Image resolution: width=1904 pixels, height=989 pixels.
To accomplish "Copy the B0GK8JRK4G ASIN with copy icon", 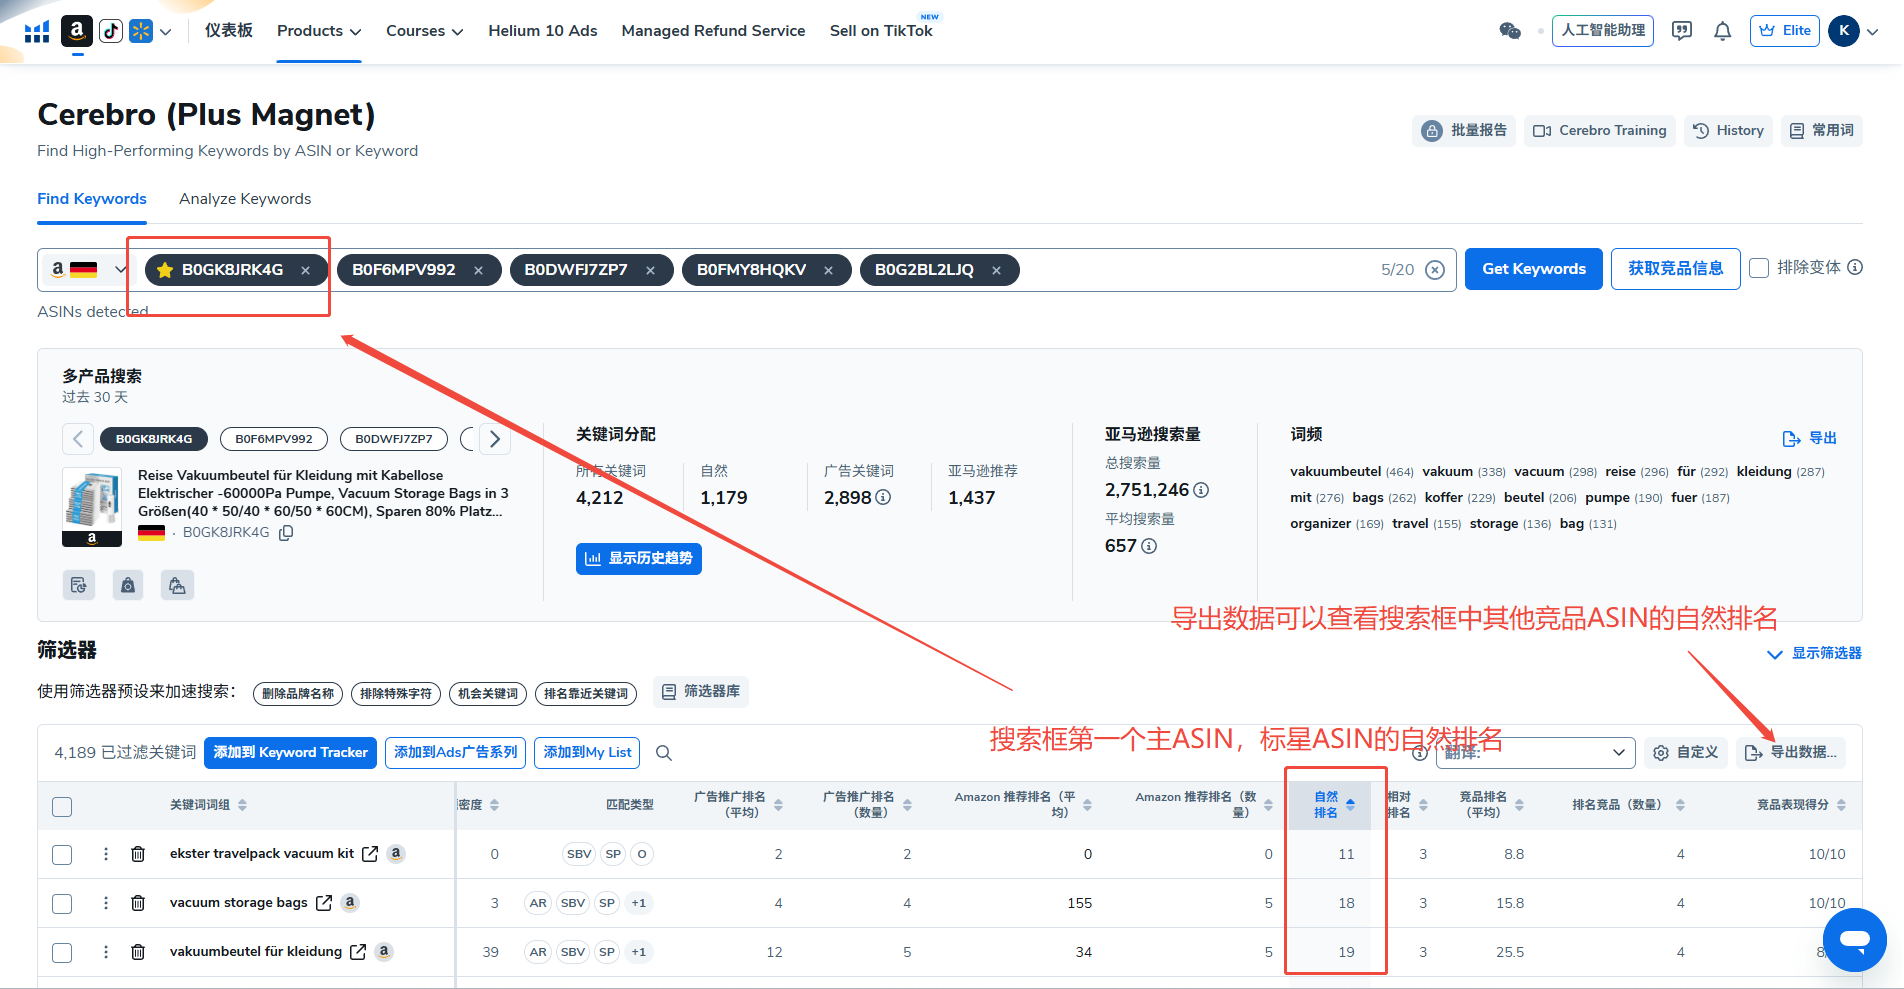I will (286, 533).
